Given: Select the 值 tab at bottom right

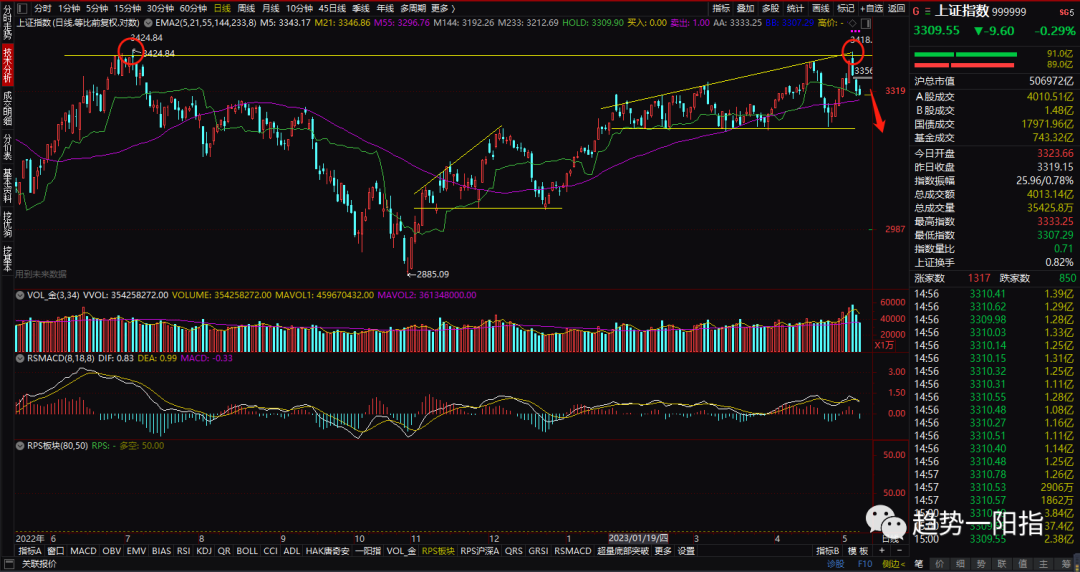Looking at the screenshot, I should (1024, 564).
